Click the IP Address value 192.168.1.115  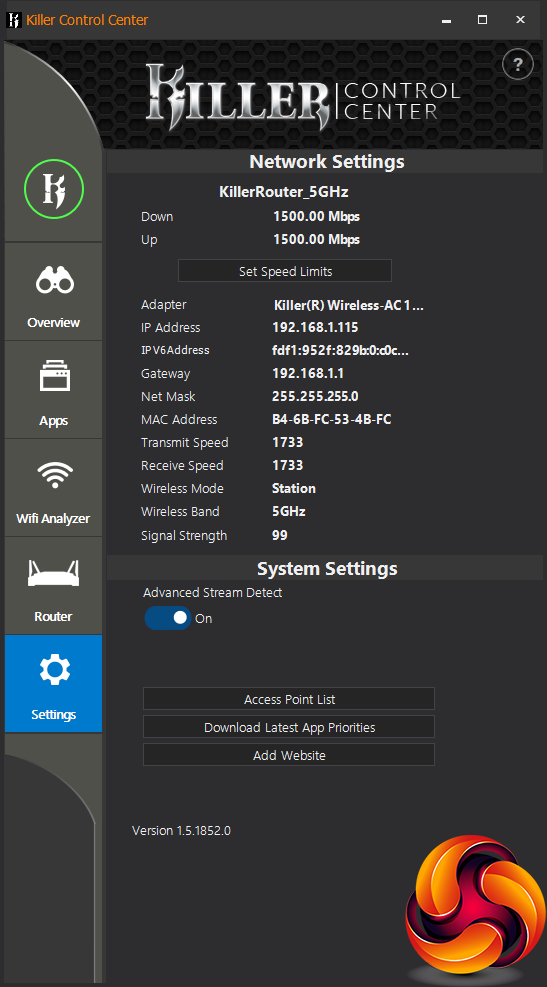point(315,327)
